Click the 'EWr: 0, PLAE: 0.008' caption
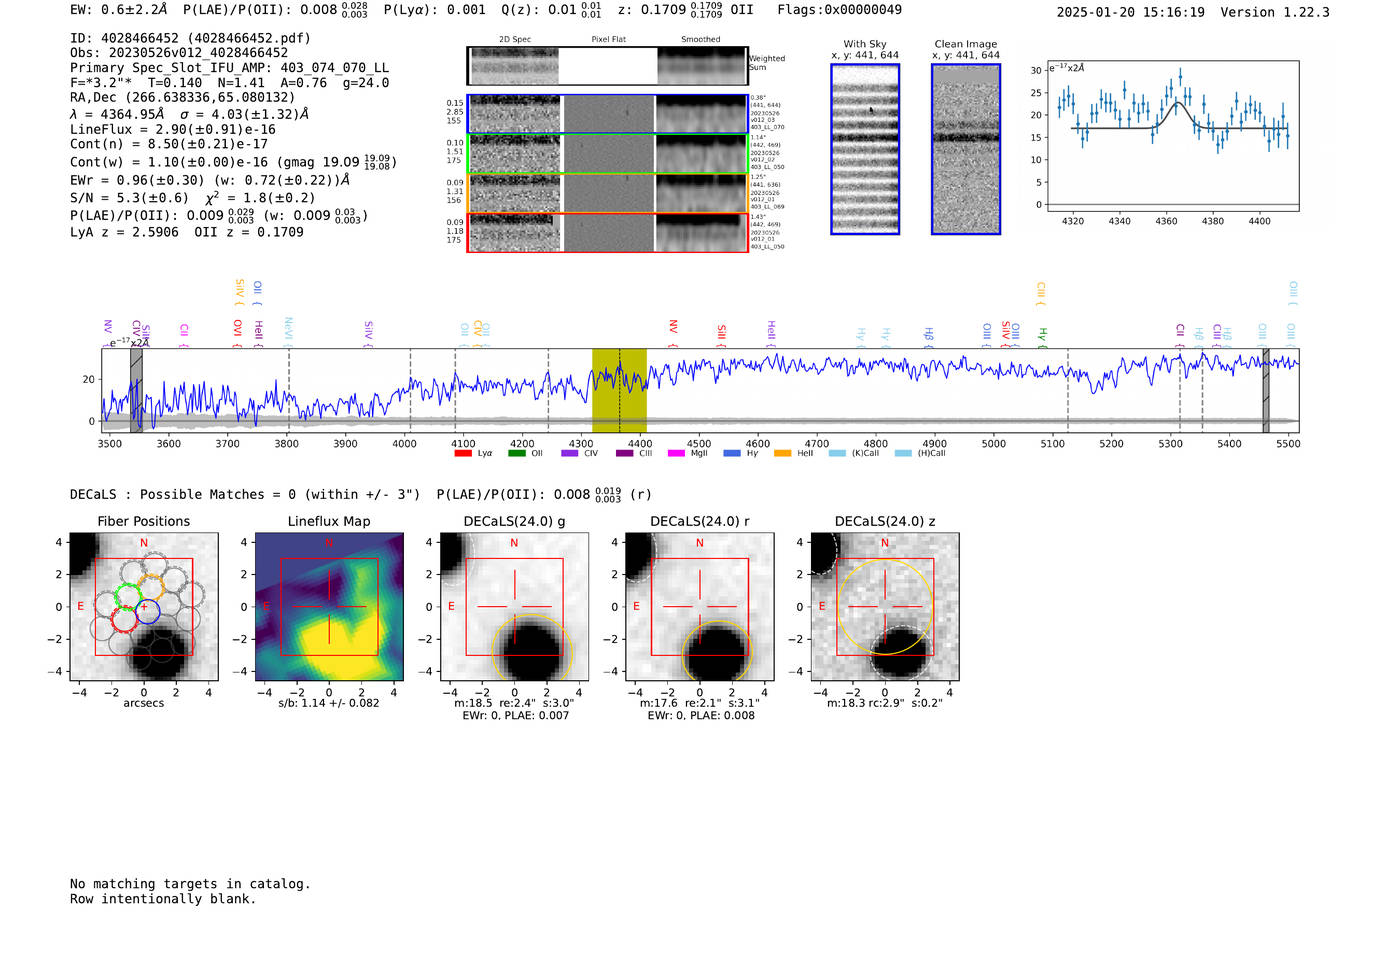The image size is (1400, 953). (x=700, y=715)
